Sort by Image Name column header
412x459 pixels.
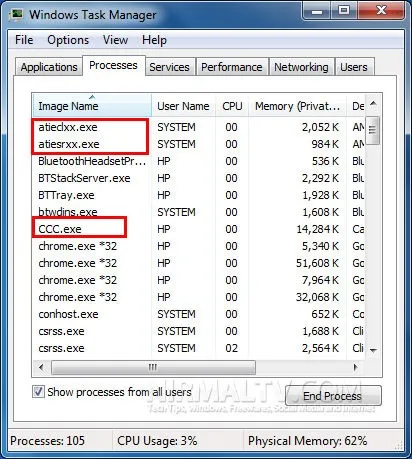(92, 106)
